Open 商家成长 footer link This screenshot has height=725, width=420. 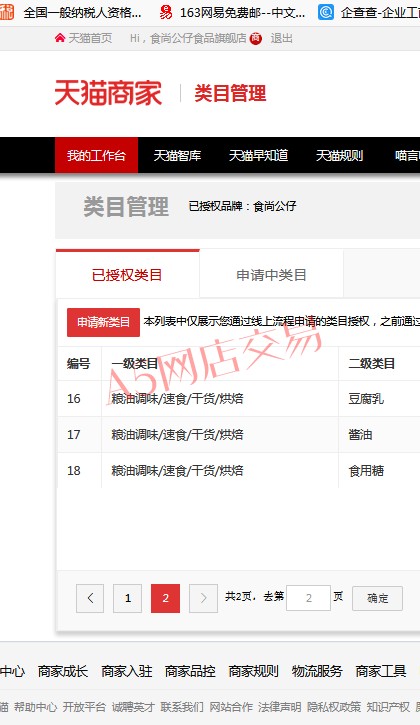(63, 671)
